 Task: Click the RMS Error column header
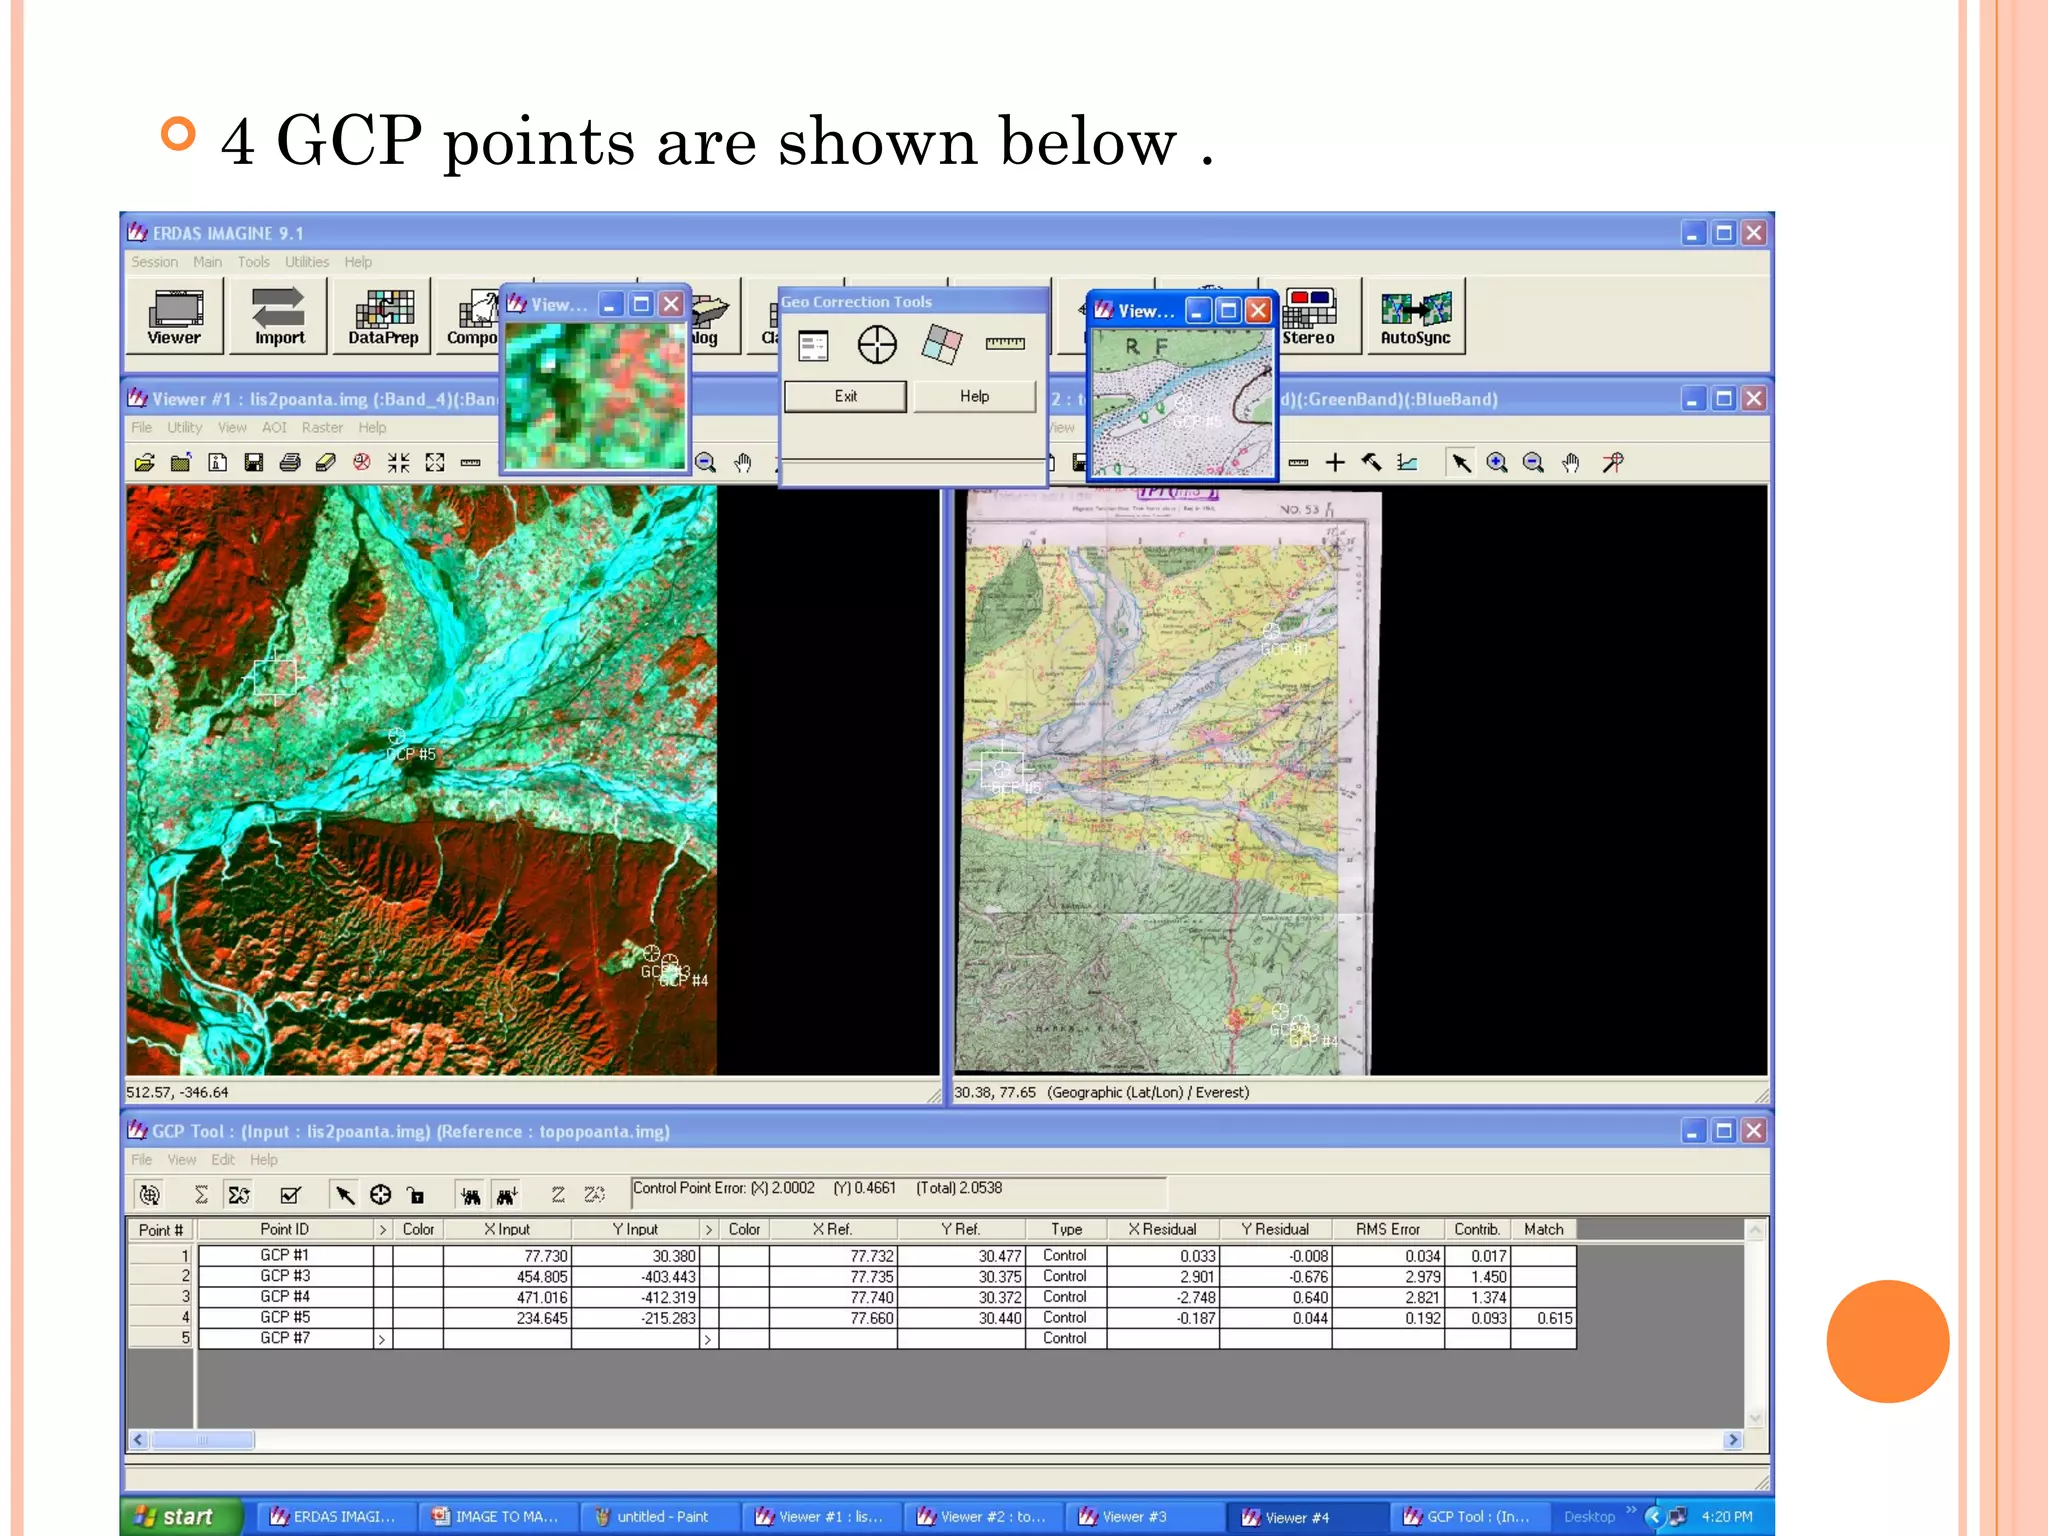(x=1388, y=1230)
